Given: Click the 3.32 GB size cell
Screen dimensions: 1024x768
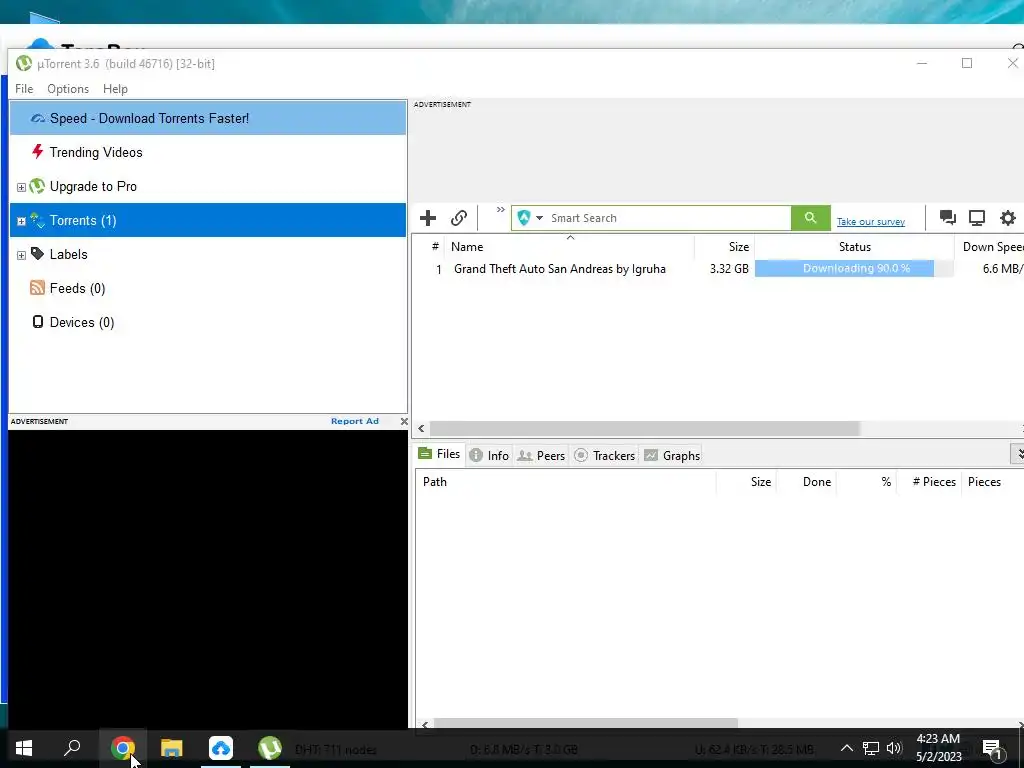Looking at the screenshot, I should point(729,268).
